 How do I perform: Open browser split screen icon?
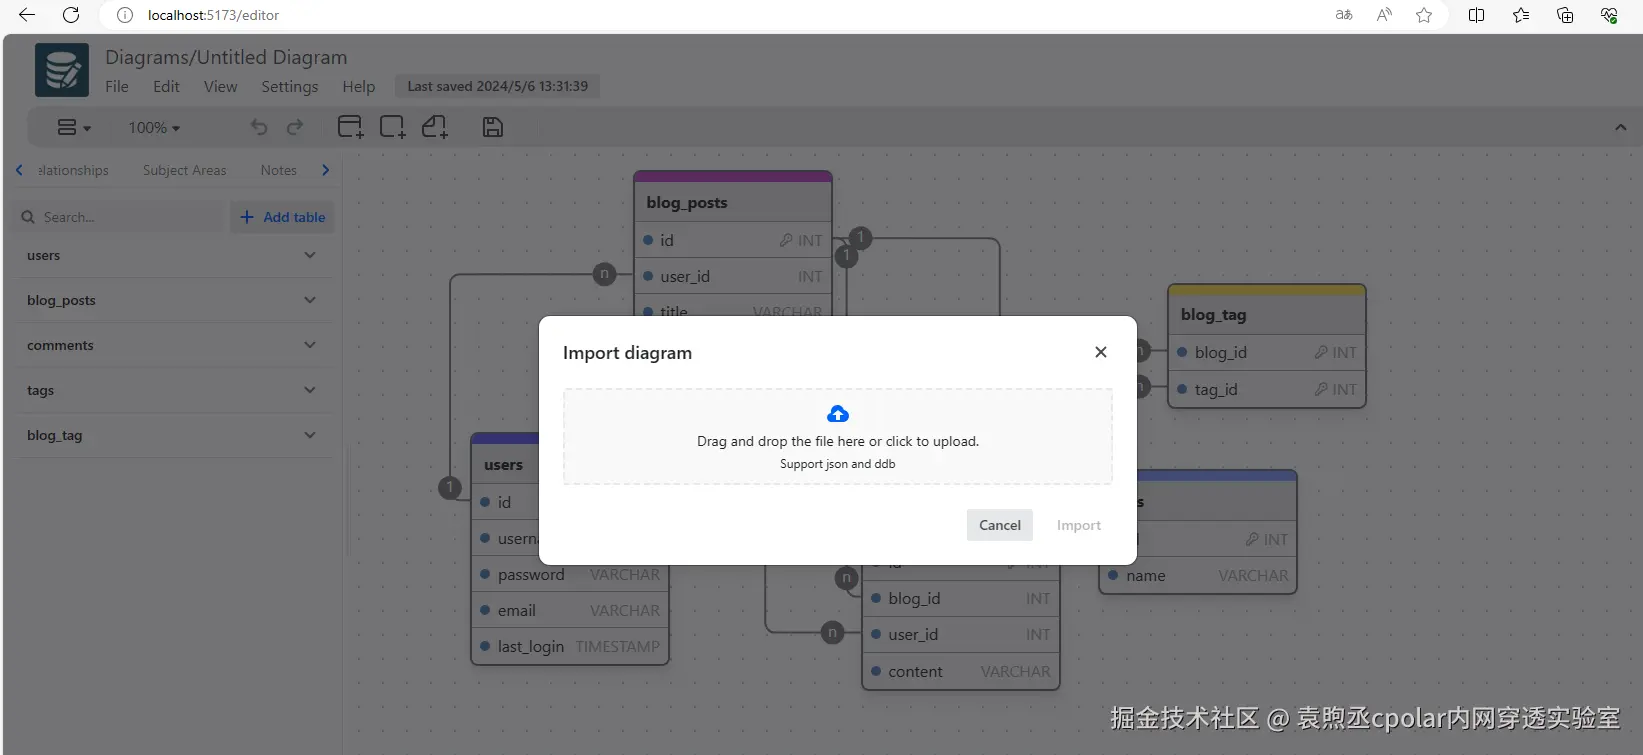click(x=1476, y=15)
